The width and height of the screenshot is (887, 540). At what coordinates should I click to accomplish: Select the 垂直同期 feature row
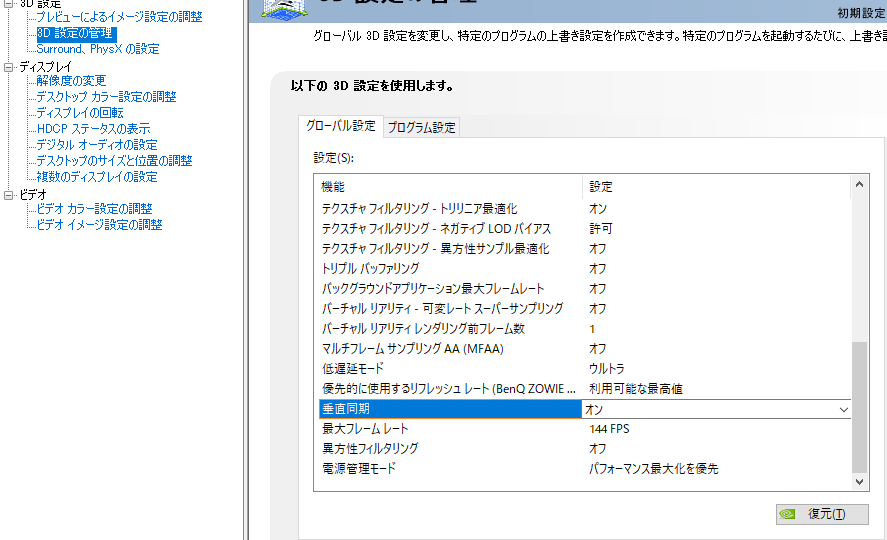coord(450,409)
